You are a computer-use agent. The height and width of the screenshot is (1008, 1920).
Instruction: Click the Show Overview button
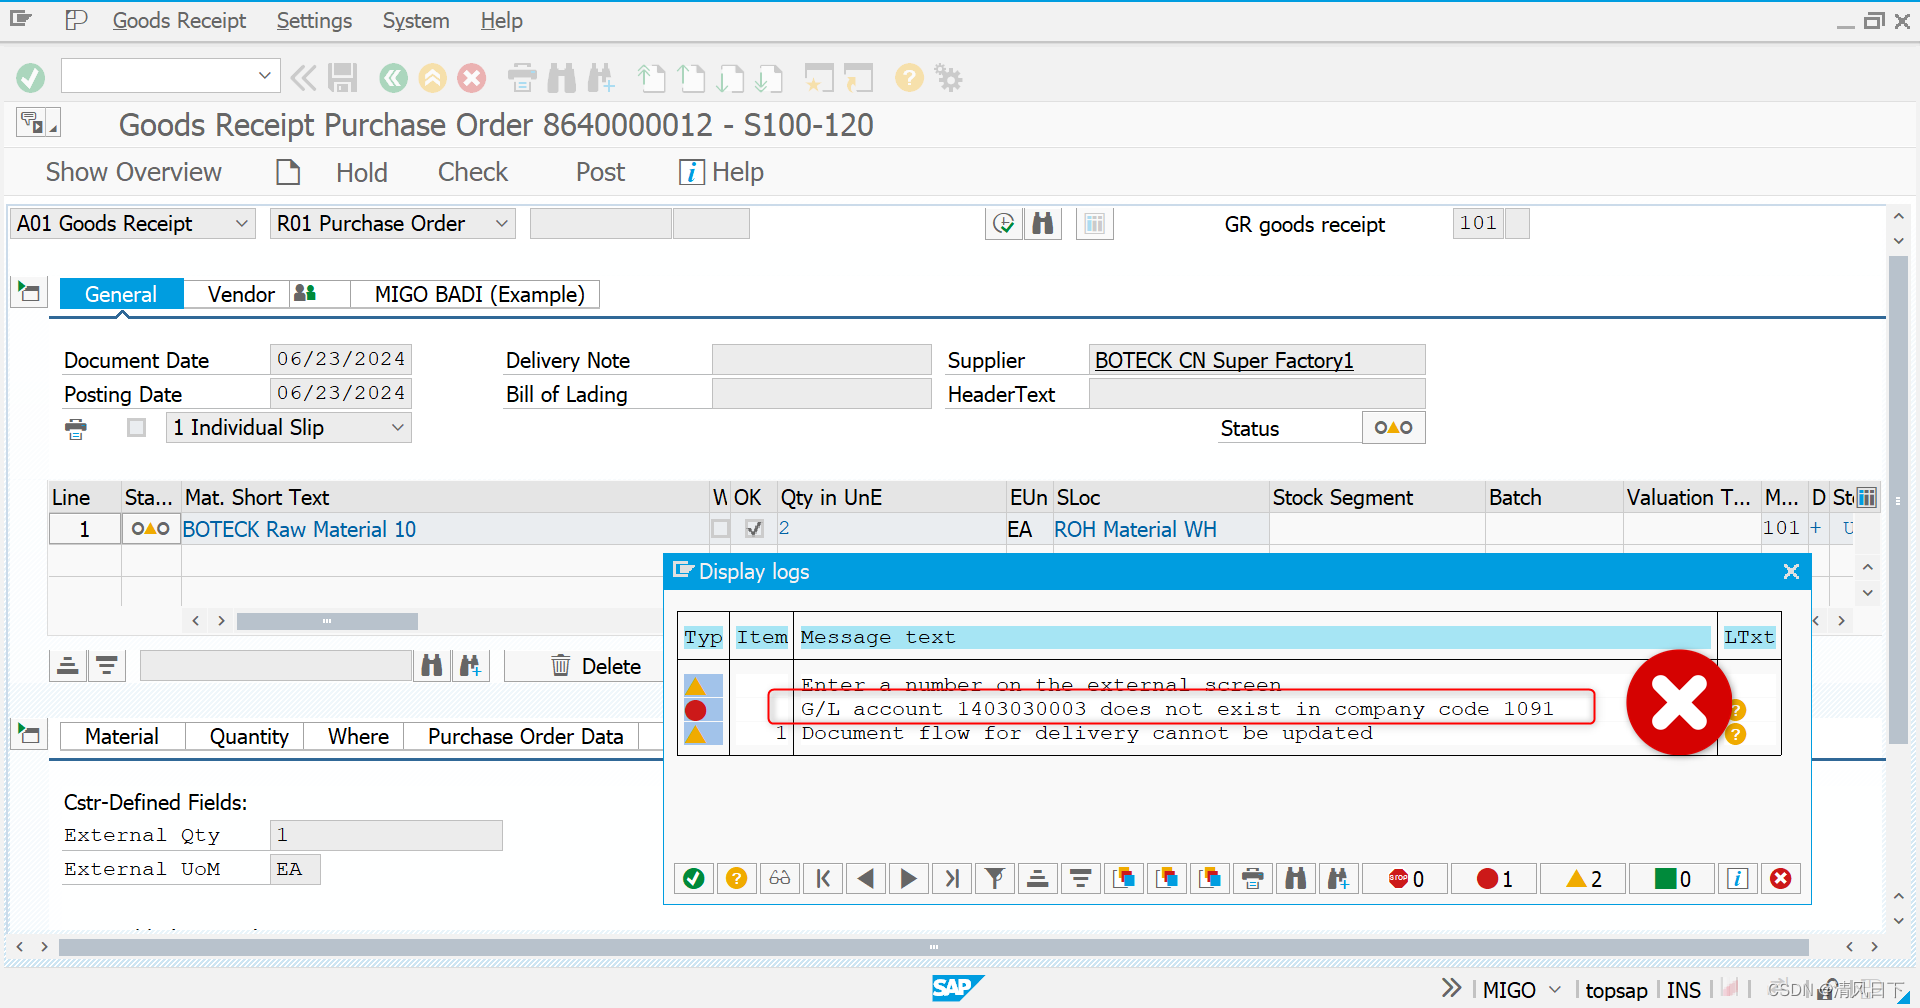pos(133,172)
